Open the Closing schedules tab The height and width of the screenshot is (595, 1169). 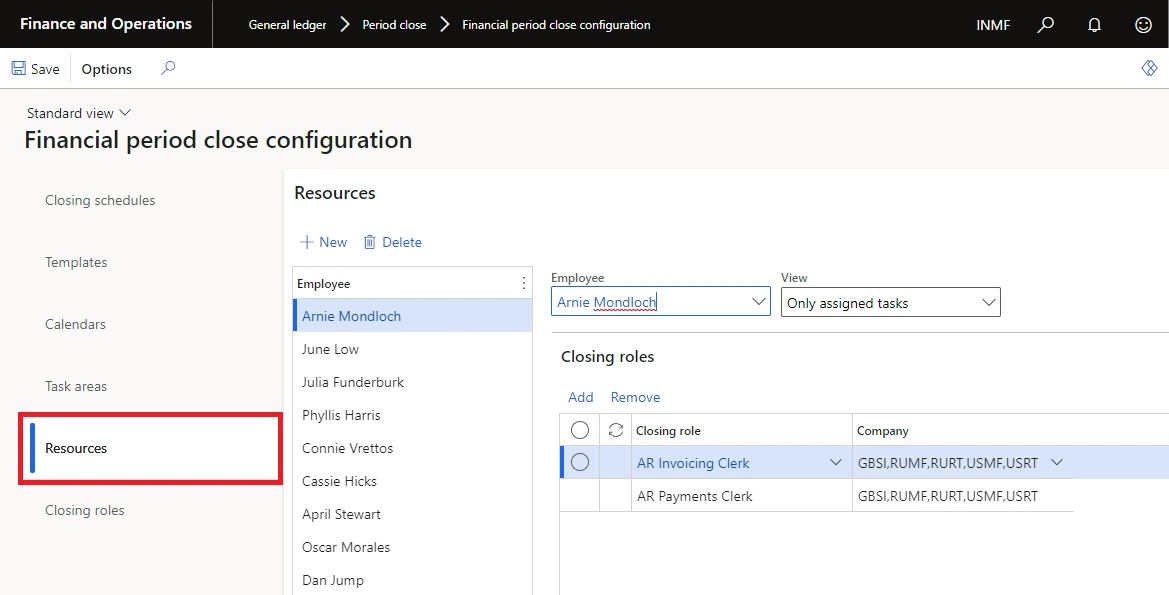(x=100, y=200)
